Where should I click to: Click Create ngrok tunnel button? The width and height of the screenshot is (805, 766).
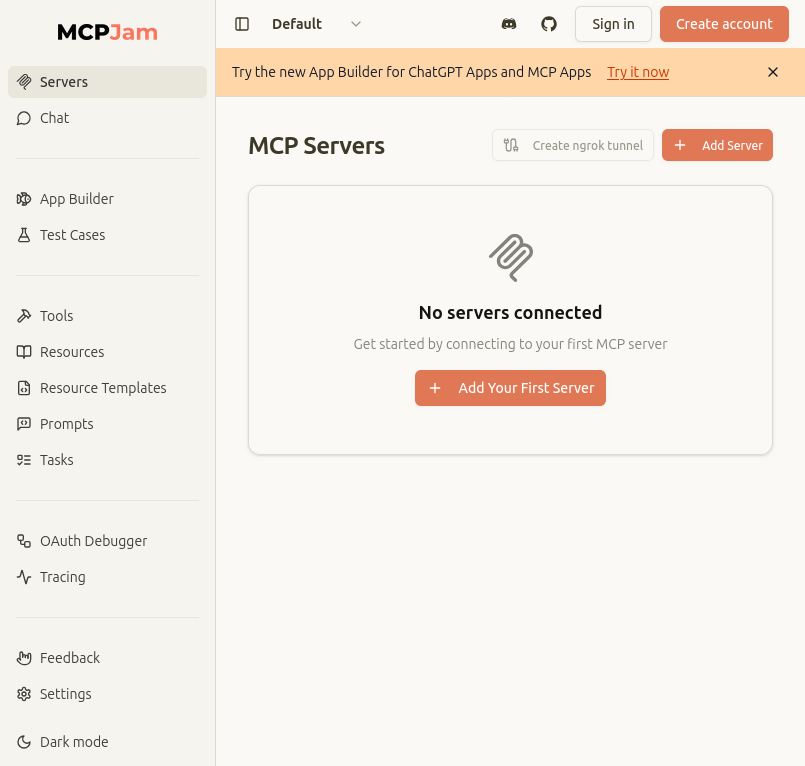pyautogui.click(x=572, y=145)
